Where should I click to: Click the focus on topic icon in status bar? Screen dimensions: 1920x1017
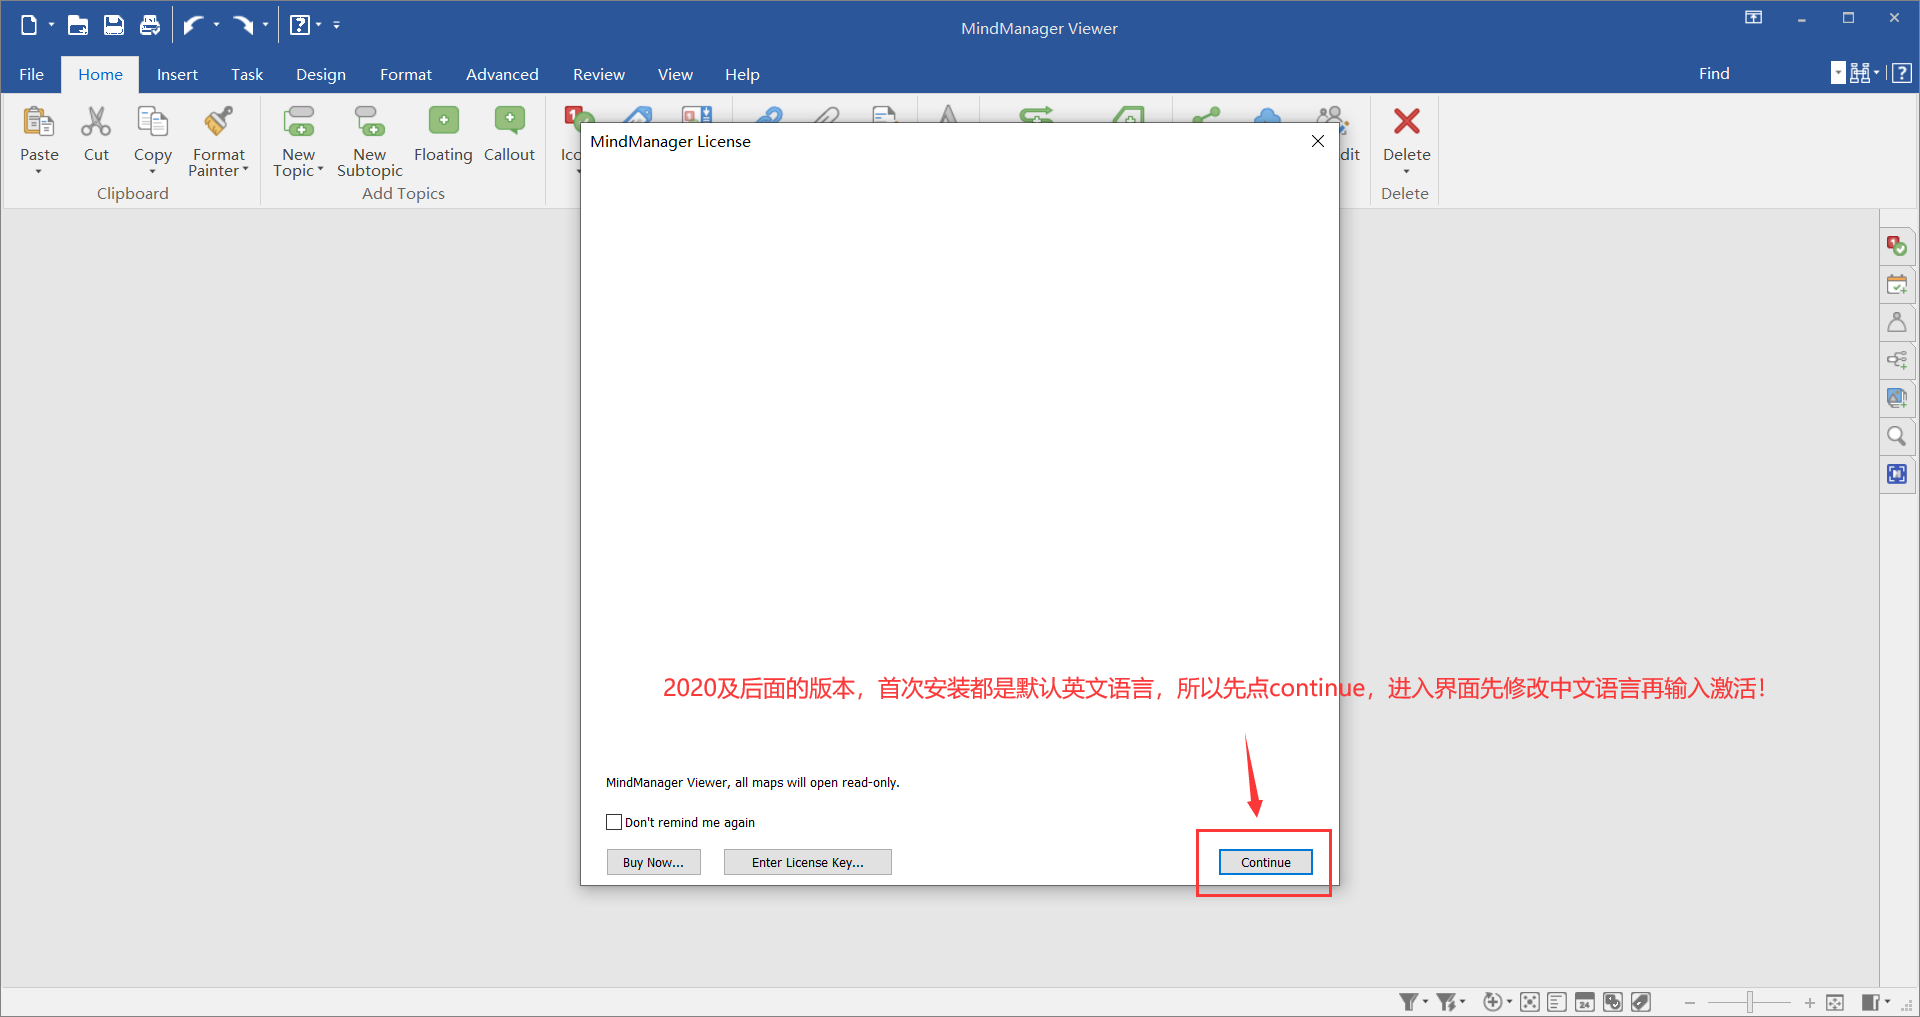click(1530, 1002)
